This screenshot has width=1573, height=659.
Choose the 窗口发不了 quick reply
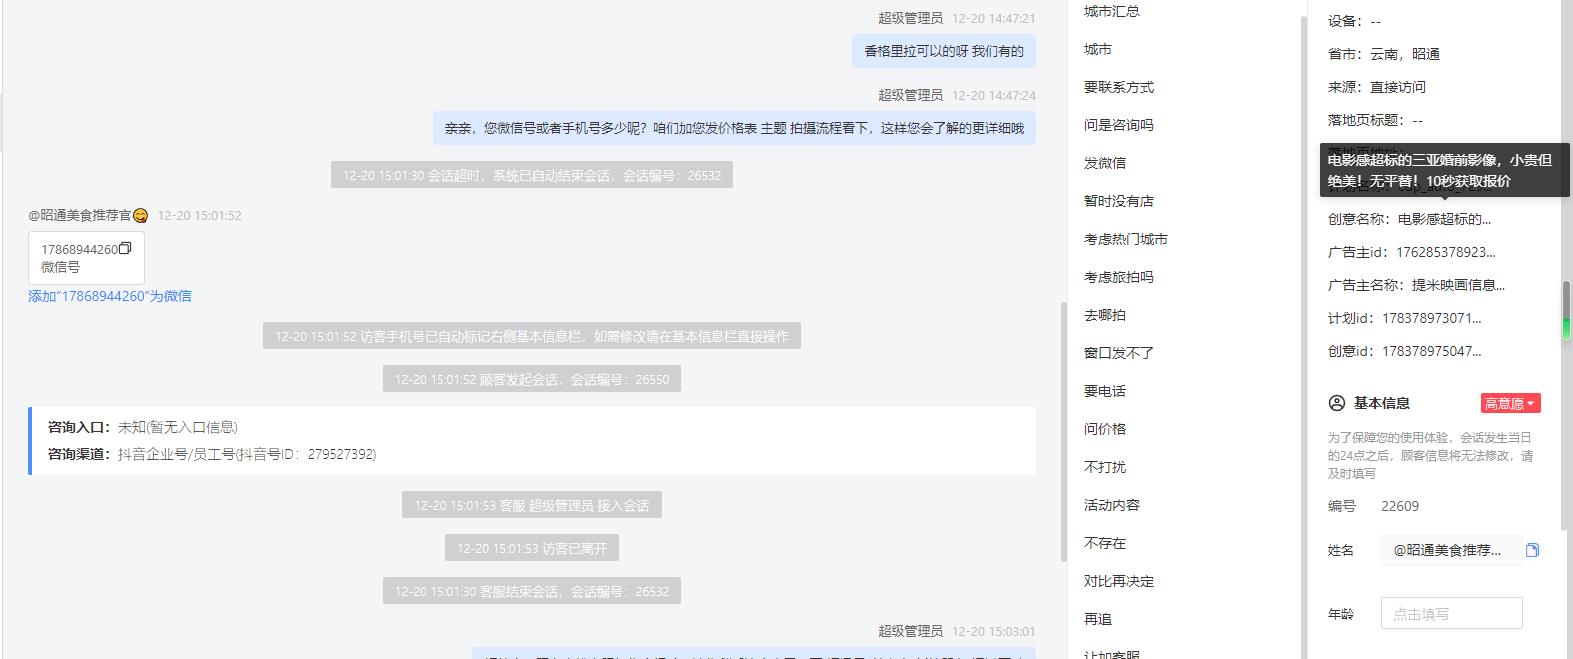click(x=1119, y=353)
